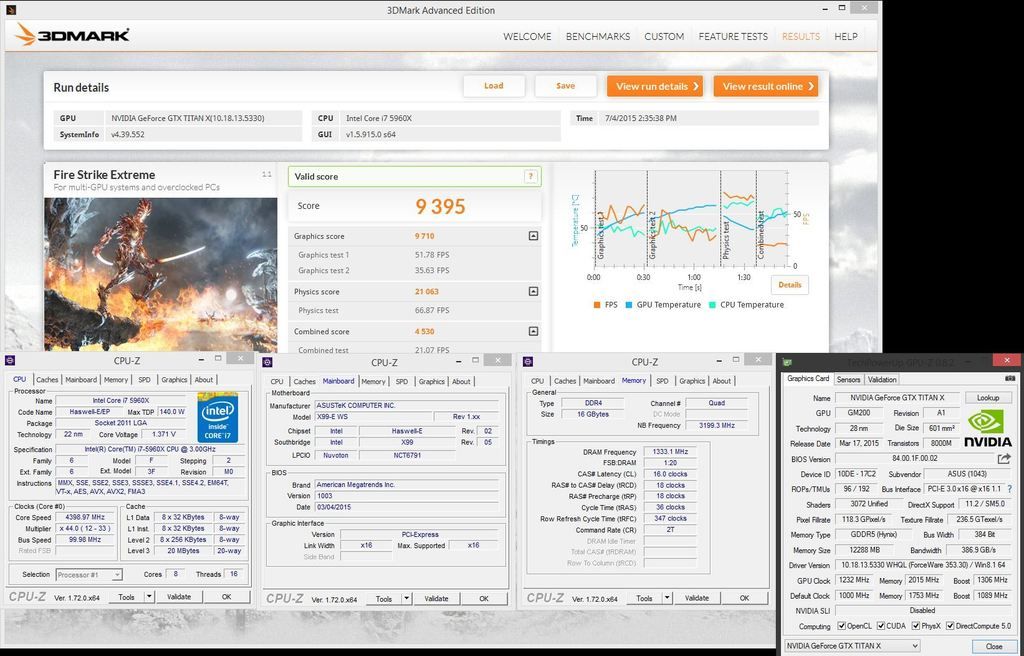Screen dimensions: 1024x656
Task: Click the GPU-Z title bar app icon
Action: 788,362
